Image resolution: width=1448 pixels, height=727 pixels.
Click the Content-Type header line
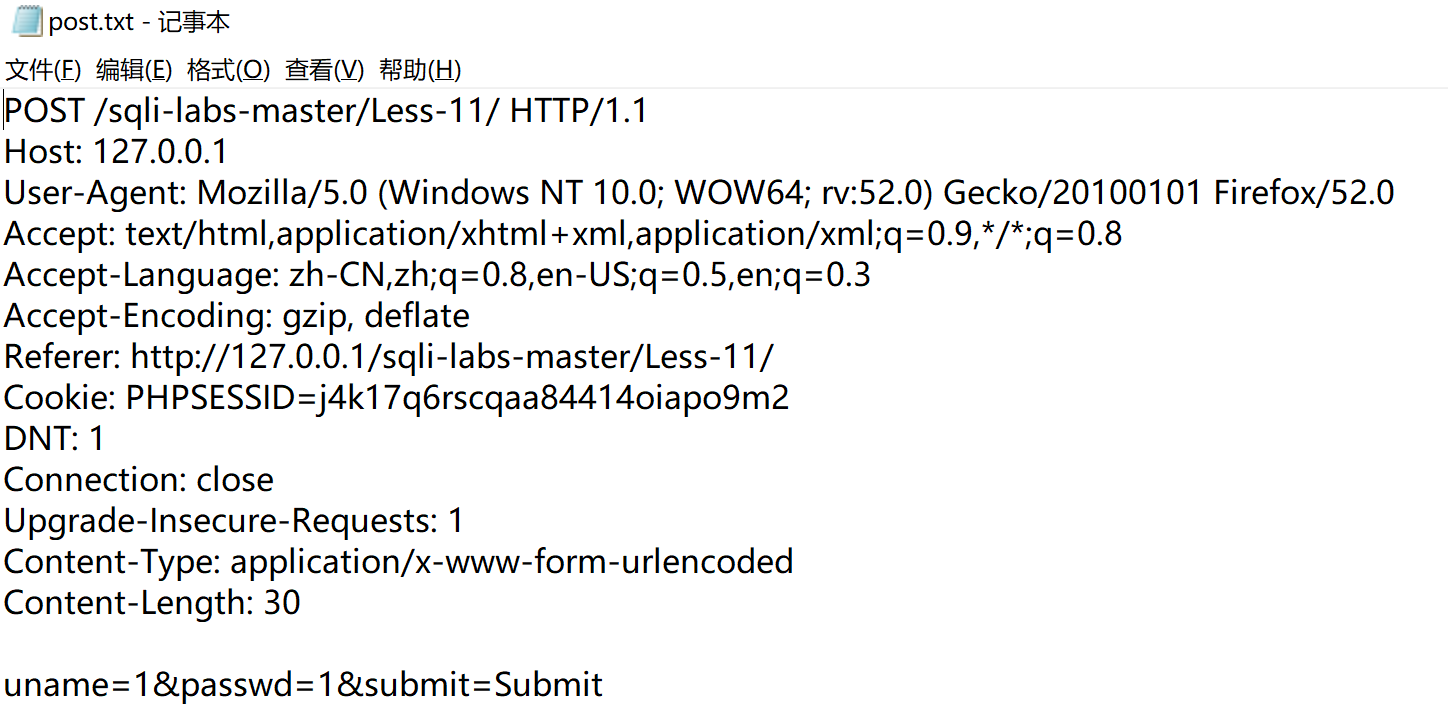point(398,562)
